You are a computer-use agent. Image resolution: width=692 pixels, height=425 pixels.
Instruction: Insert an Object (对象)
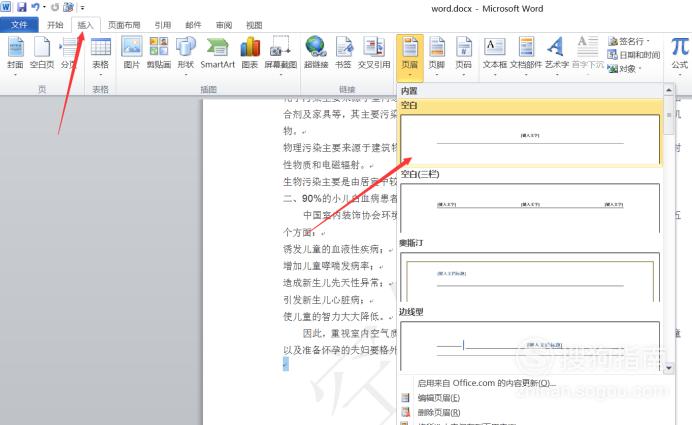624,68
